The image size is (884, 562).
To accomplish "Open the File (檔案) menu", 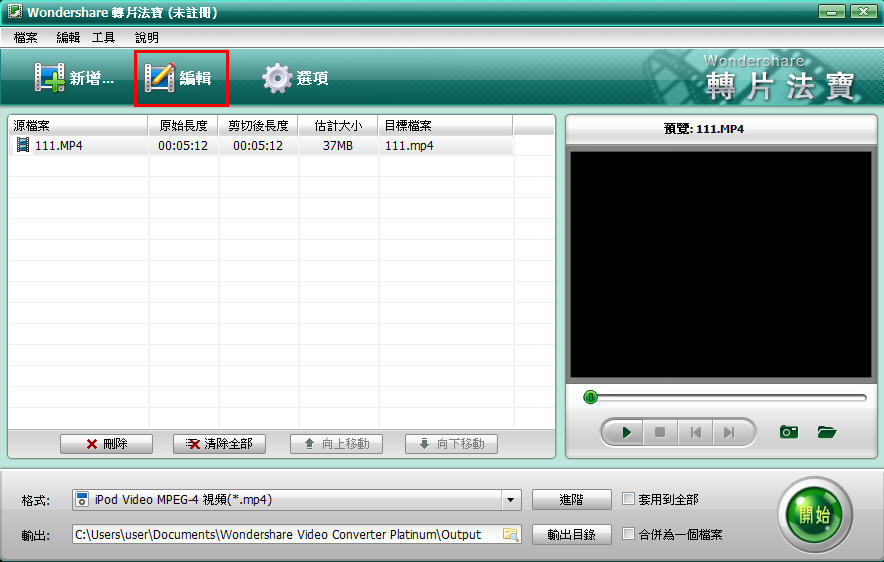I will pyautogui.click(x=26, y=37).
